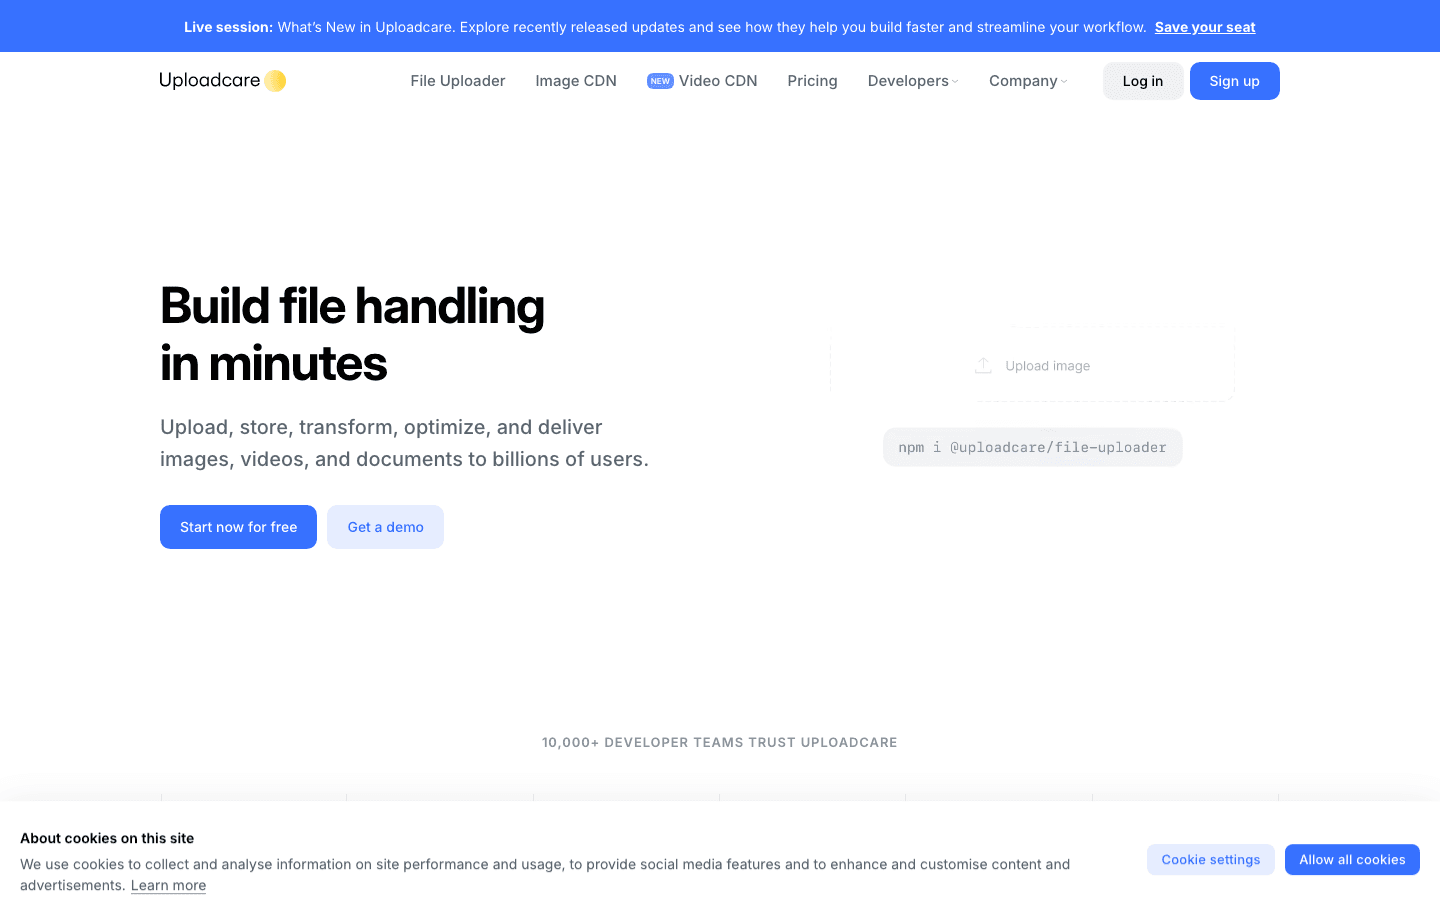The width and height of the screenshot is (1440, 900).
Task: Follow the Save your seat link
Action: (x=1205, y=27)
